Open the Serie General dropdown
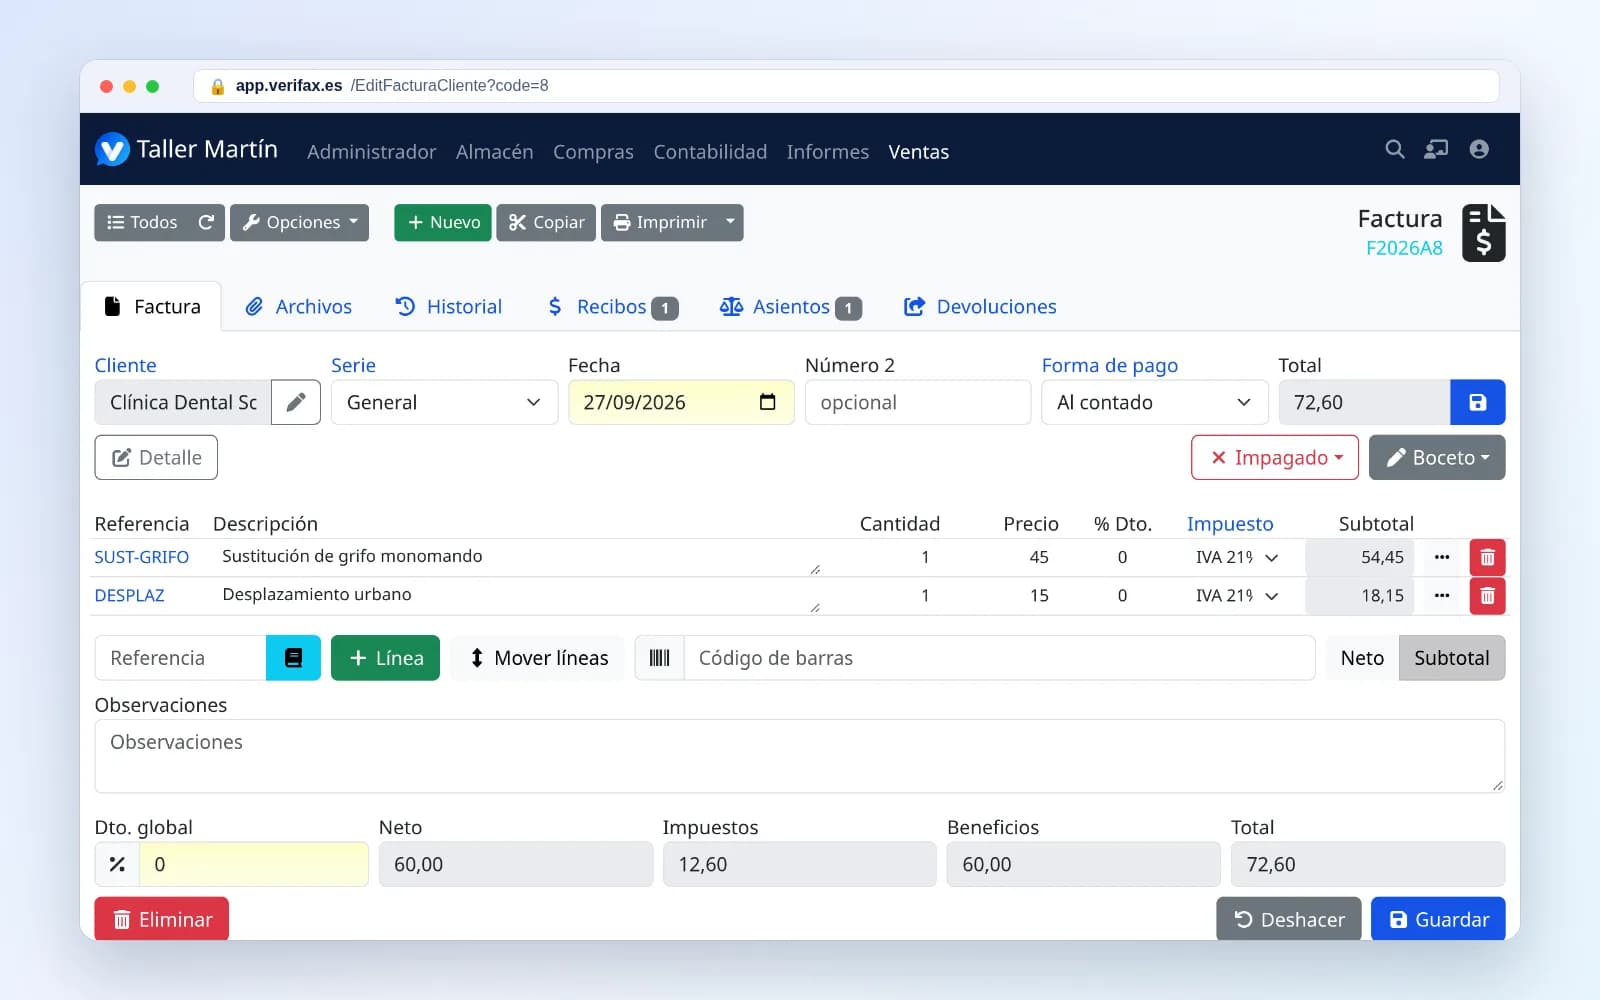 (x=444, y=402)
